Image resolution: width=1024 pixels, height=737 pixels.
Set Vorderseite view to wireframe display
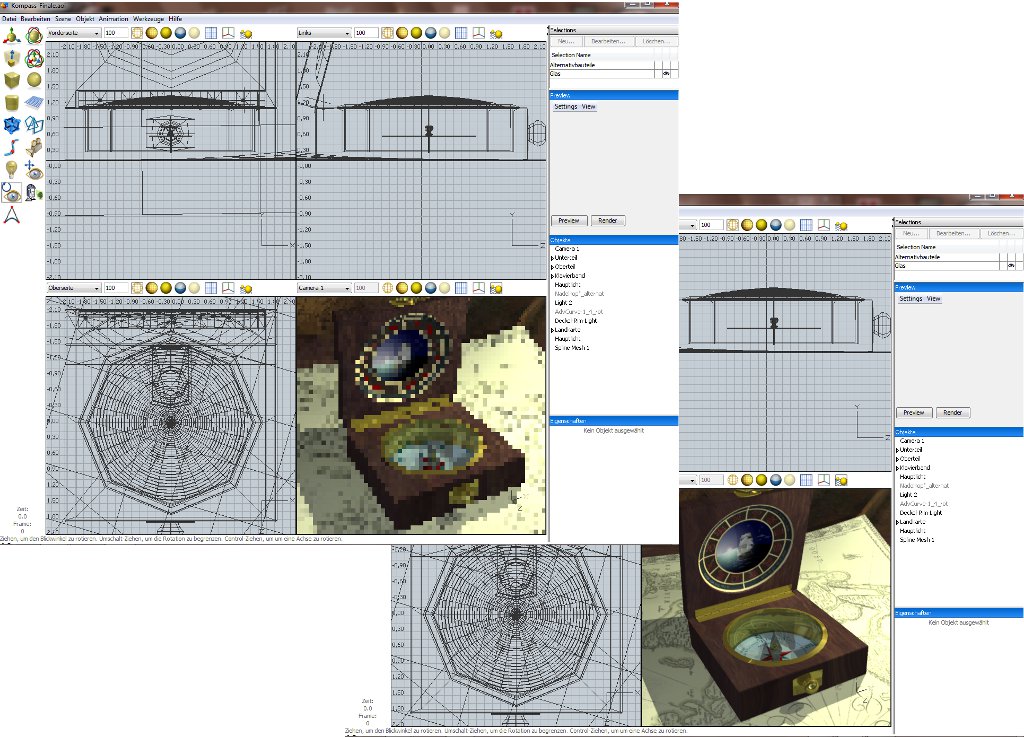point(137,33)
